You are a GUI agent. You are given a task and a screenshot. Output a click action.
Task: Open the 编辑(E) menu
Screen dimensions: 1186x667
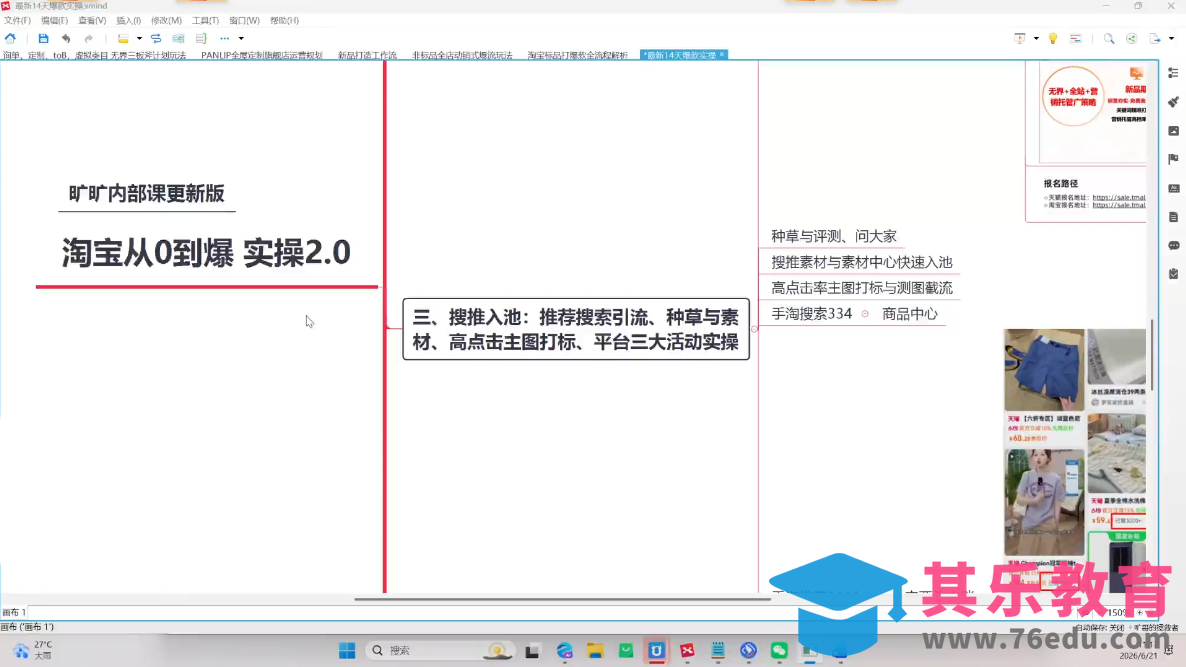[54, 20]
